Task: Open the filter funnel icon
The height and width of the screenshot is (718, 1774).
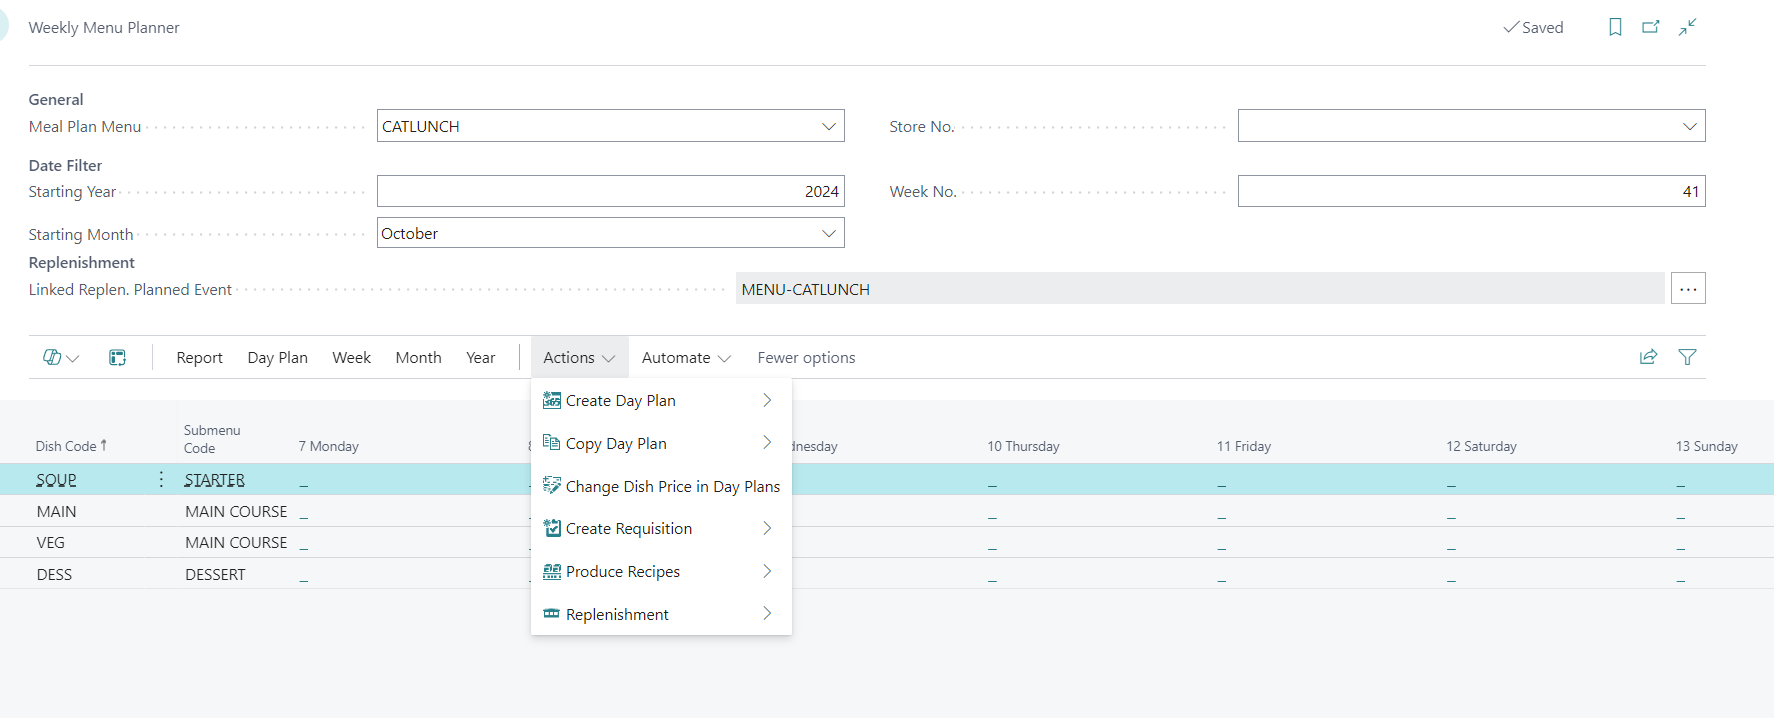Action: pos(1687,357)
